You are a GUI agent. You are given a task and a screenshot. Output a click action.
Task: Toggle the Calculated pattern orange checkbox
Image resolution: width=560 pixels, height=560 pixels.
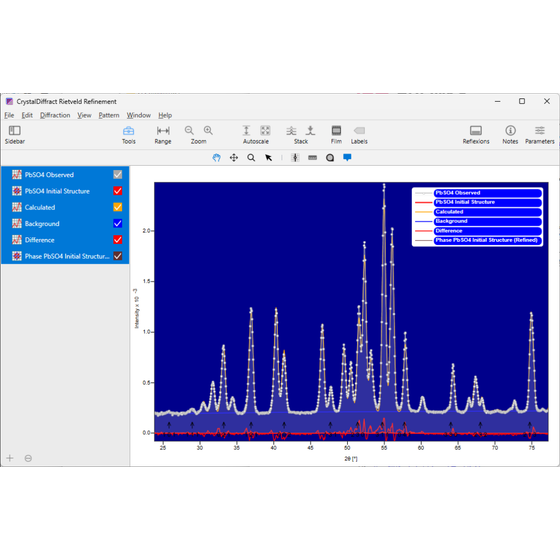[118, 207]
